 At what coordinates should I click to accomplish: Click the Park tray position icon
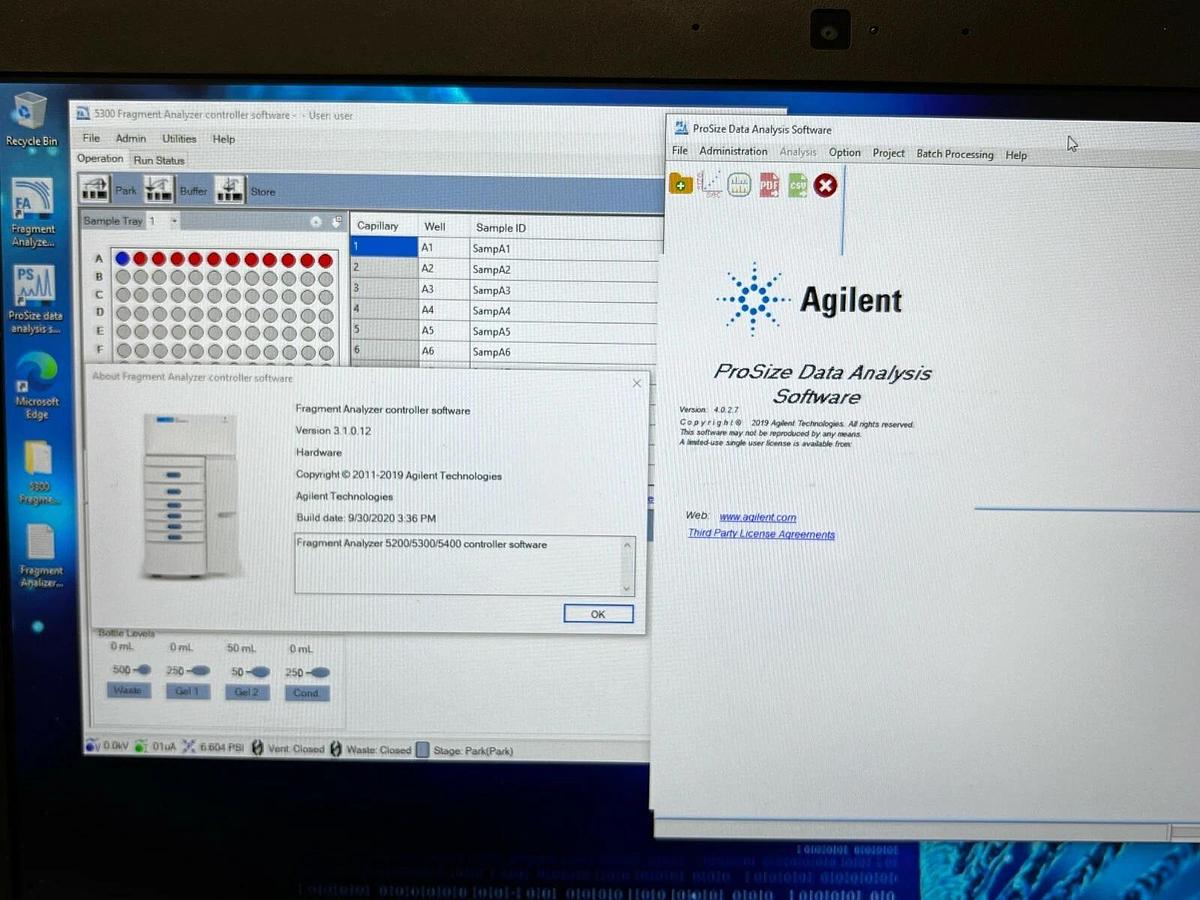click(96, 188)
